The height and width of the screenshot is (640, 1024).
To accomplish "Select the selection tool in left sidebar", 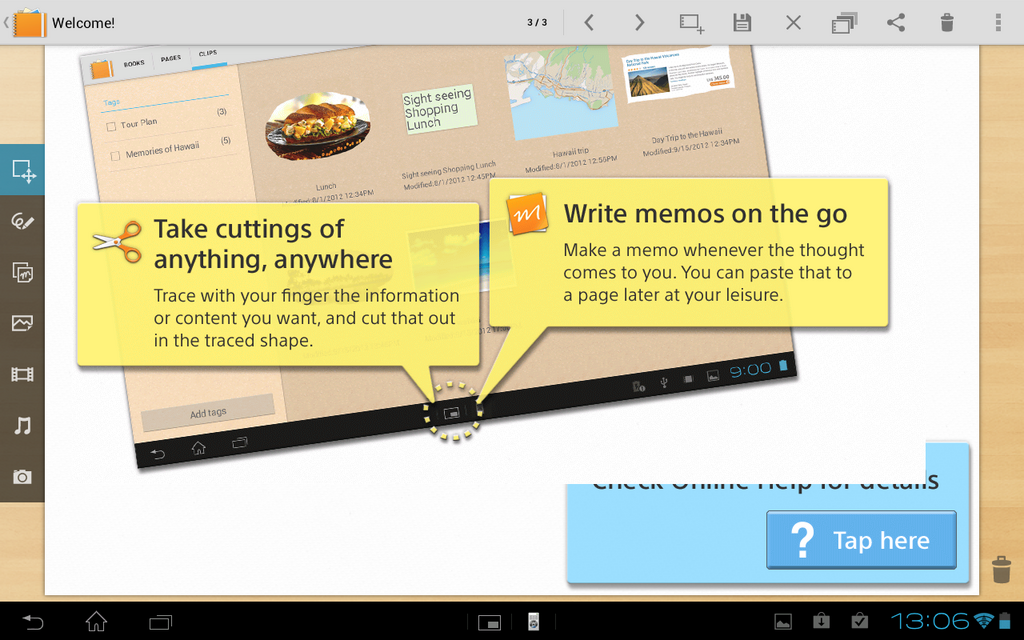I will (22, 170).
